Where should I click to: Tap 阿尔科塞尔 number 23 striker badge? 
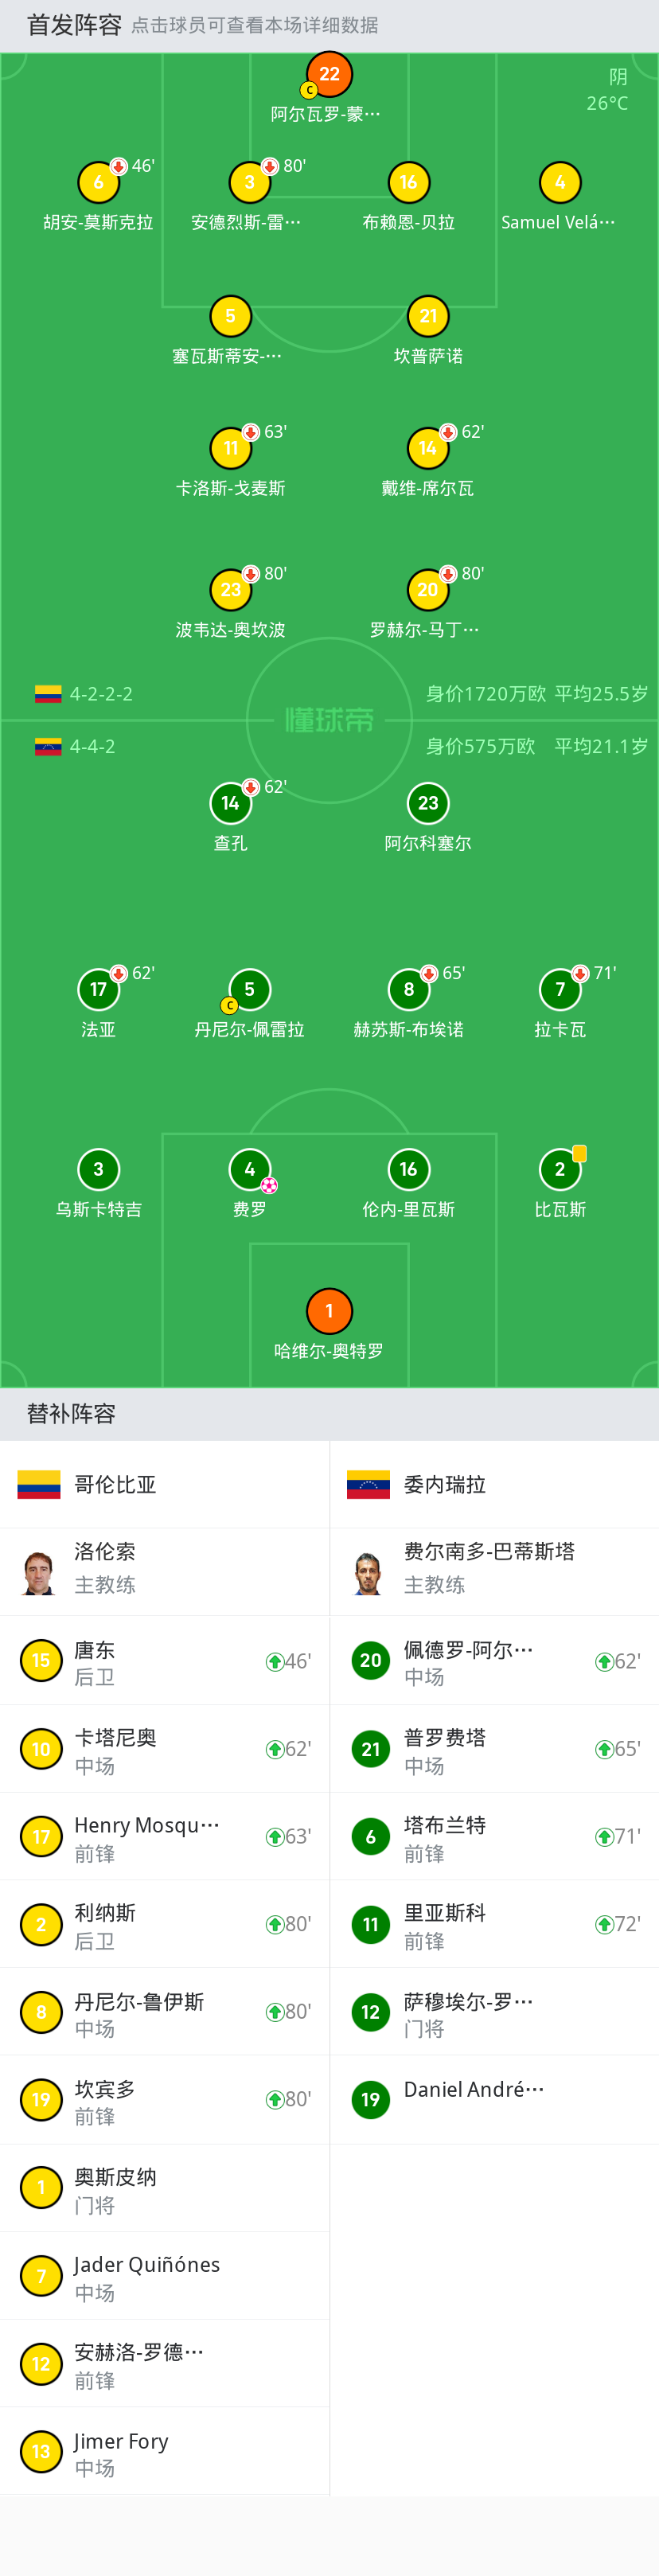(428, 803)
